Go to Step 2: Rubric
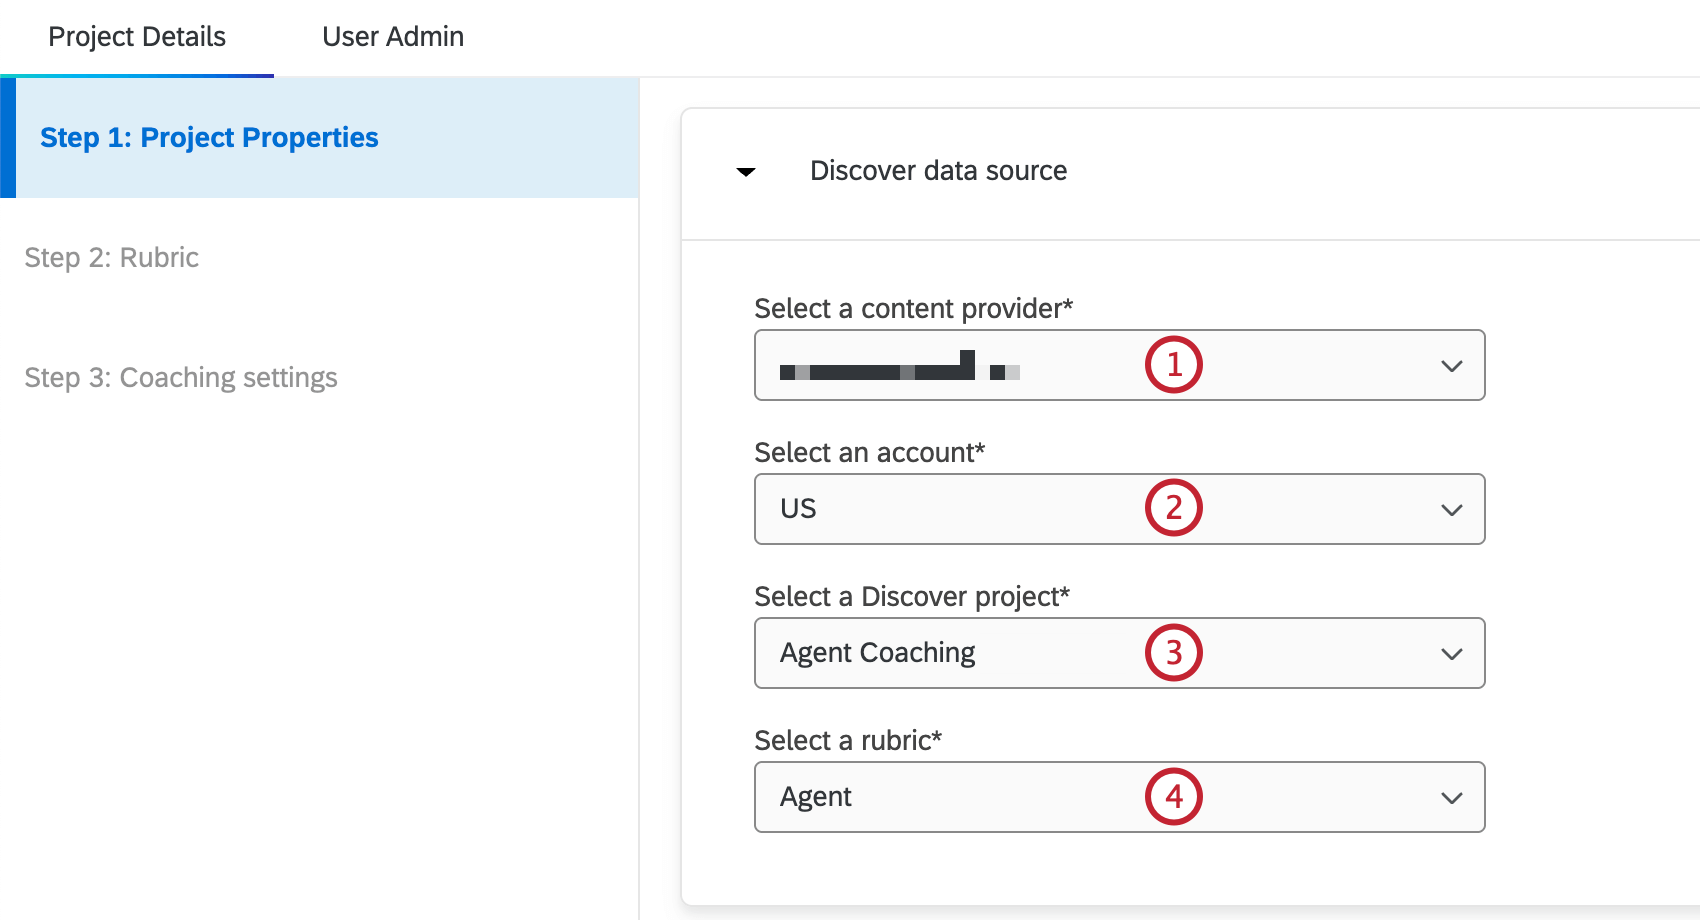 pos(111,258)
